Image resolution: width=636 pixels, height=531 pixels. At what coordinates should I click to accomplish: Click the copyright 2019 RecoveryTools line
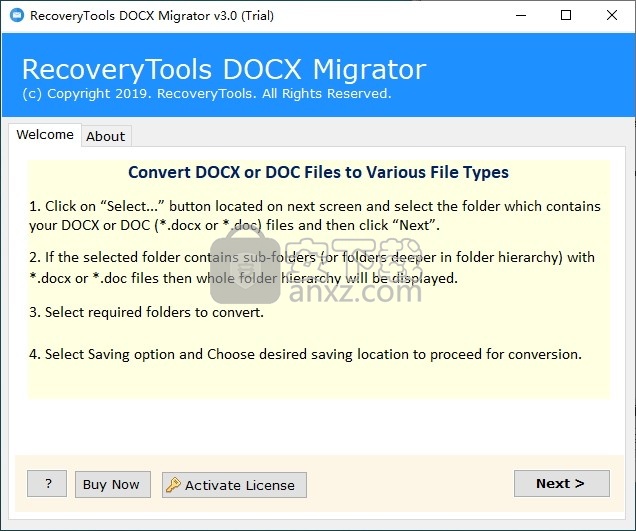[x=207, y=94]
